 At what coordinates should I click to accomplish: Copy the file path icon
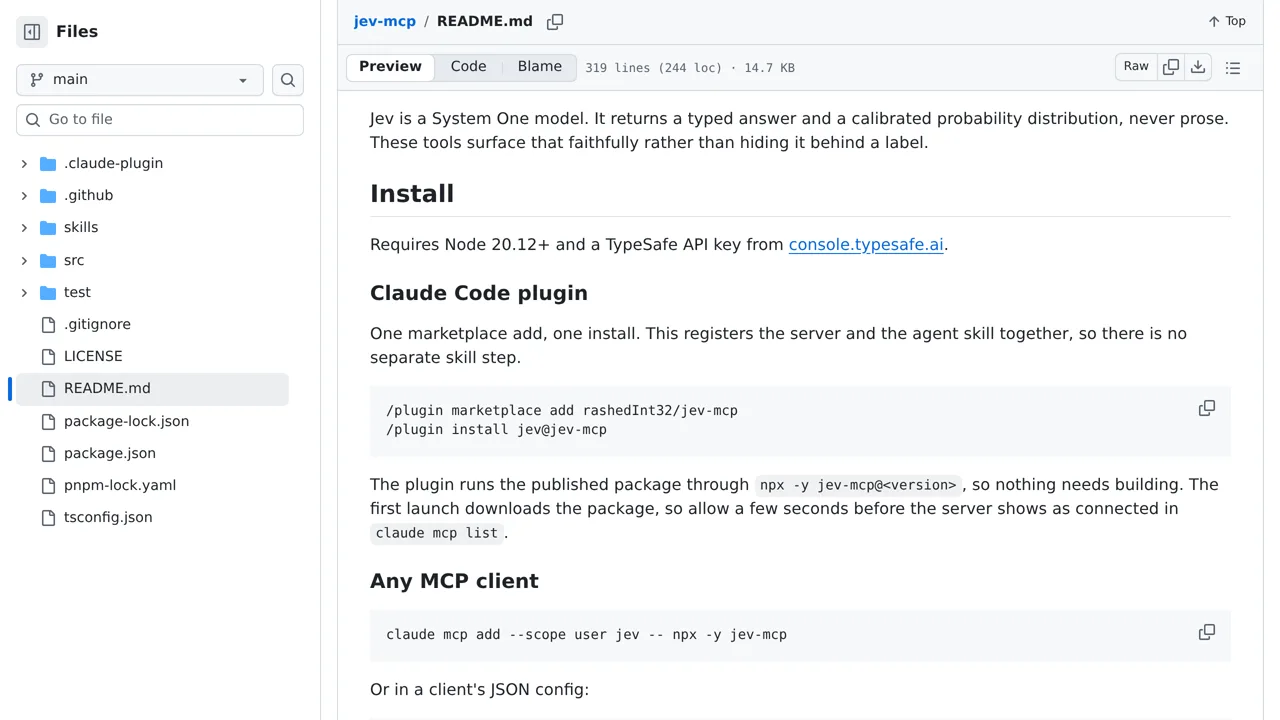(x=555, y=22)
